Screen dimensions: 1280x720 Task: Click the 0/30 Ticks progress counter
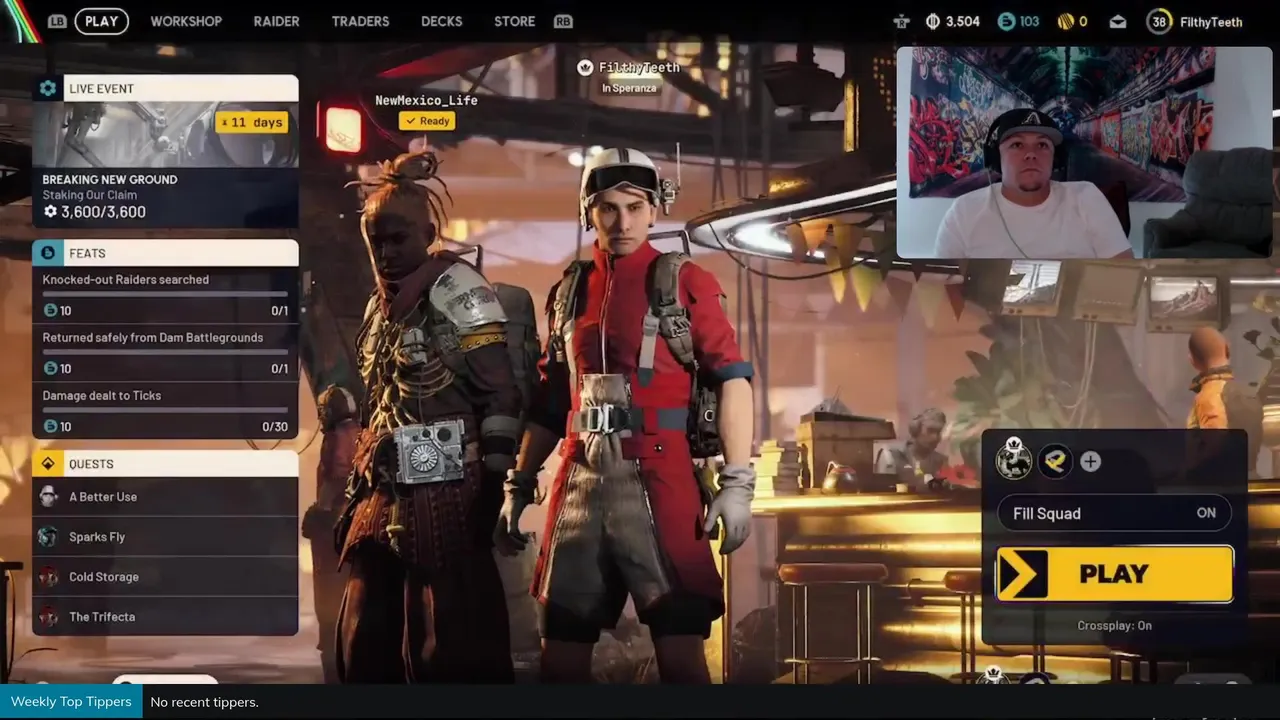click(x=275, y=427)
